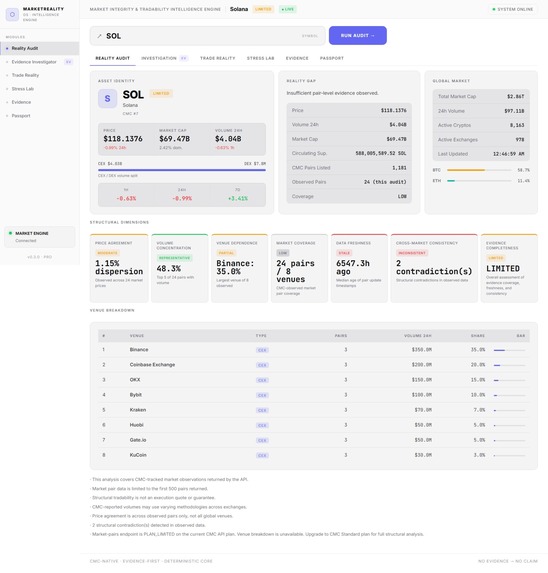Click the Kraken venue row
Image resolution: width=548 pixels, height=573 pixels.
[x=314, y=410]
